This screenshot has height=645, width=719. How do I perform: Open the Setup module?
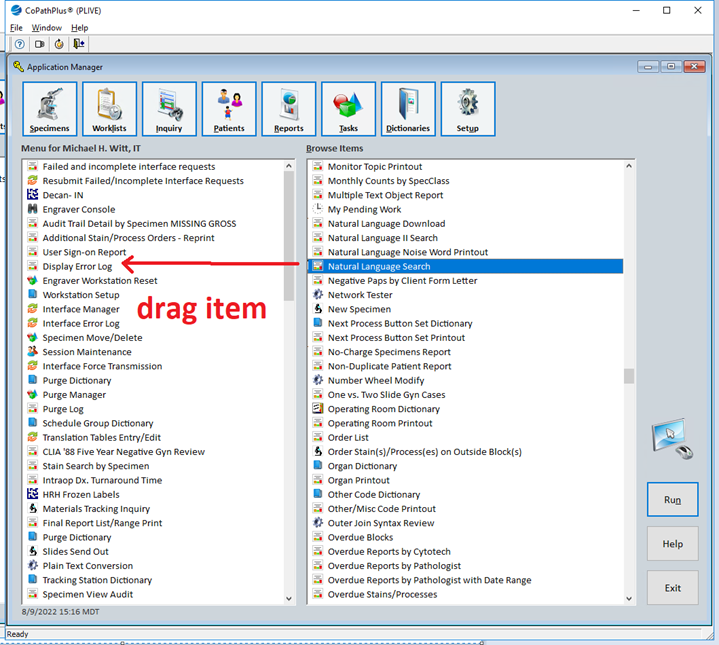(468, 109)
